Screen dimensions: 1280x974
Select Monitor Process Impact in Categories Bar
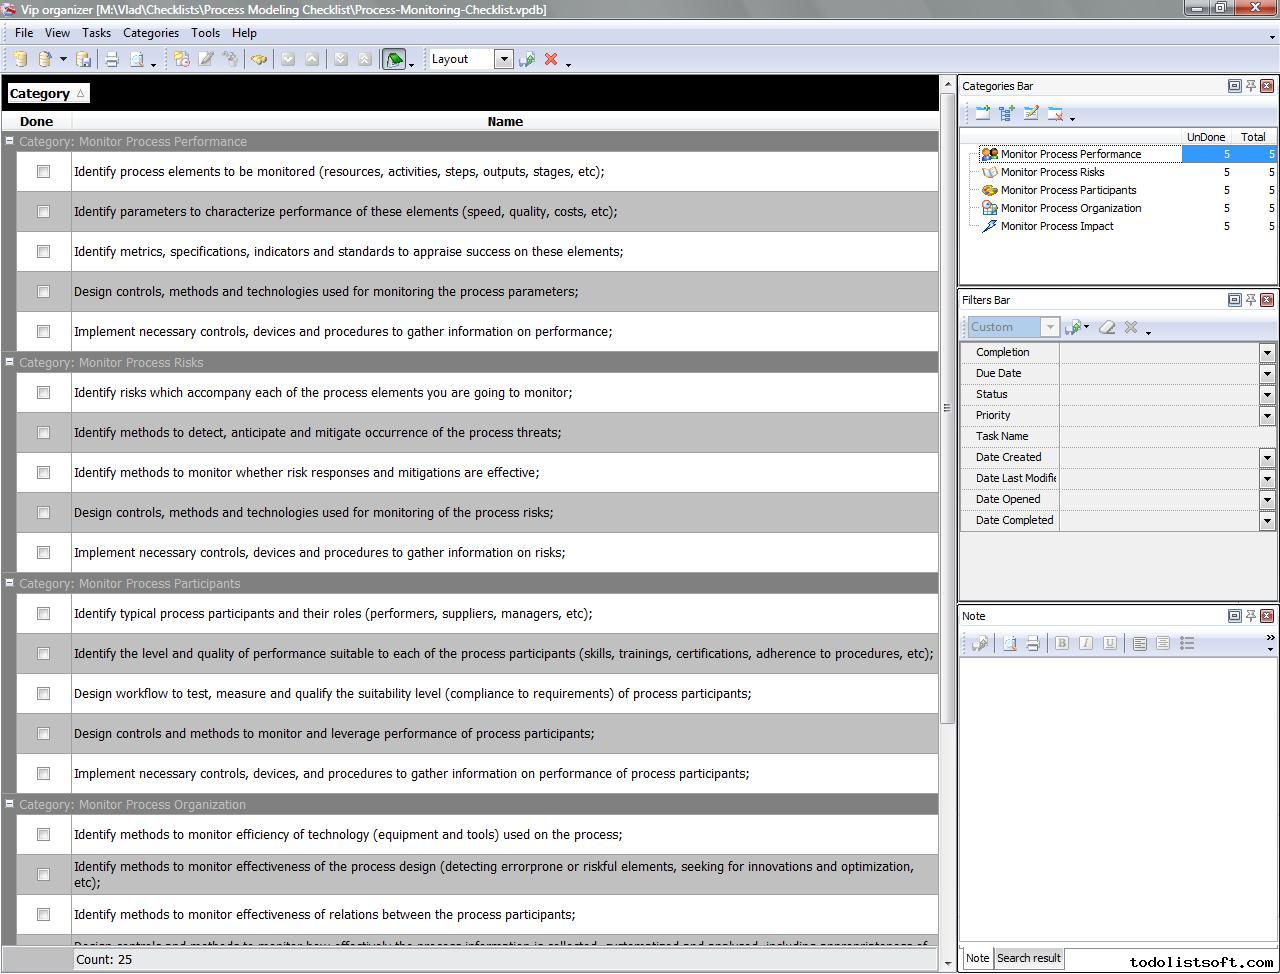(x=1056, y=226)
